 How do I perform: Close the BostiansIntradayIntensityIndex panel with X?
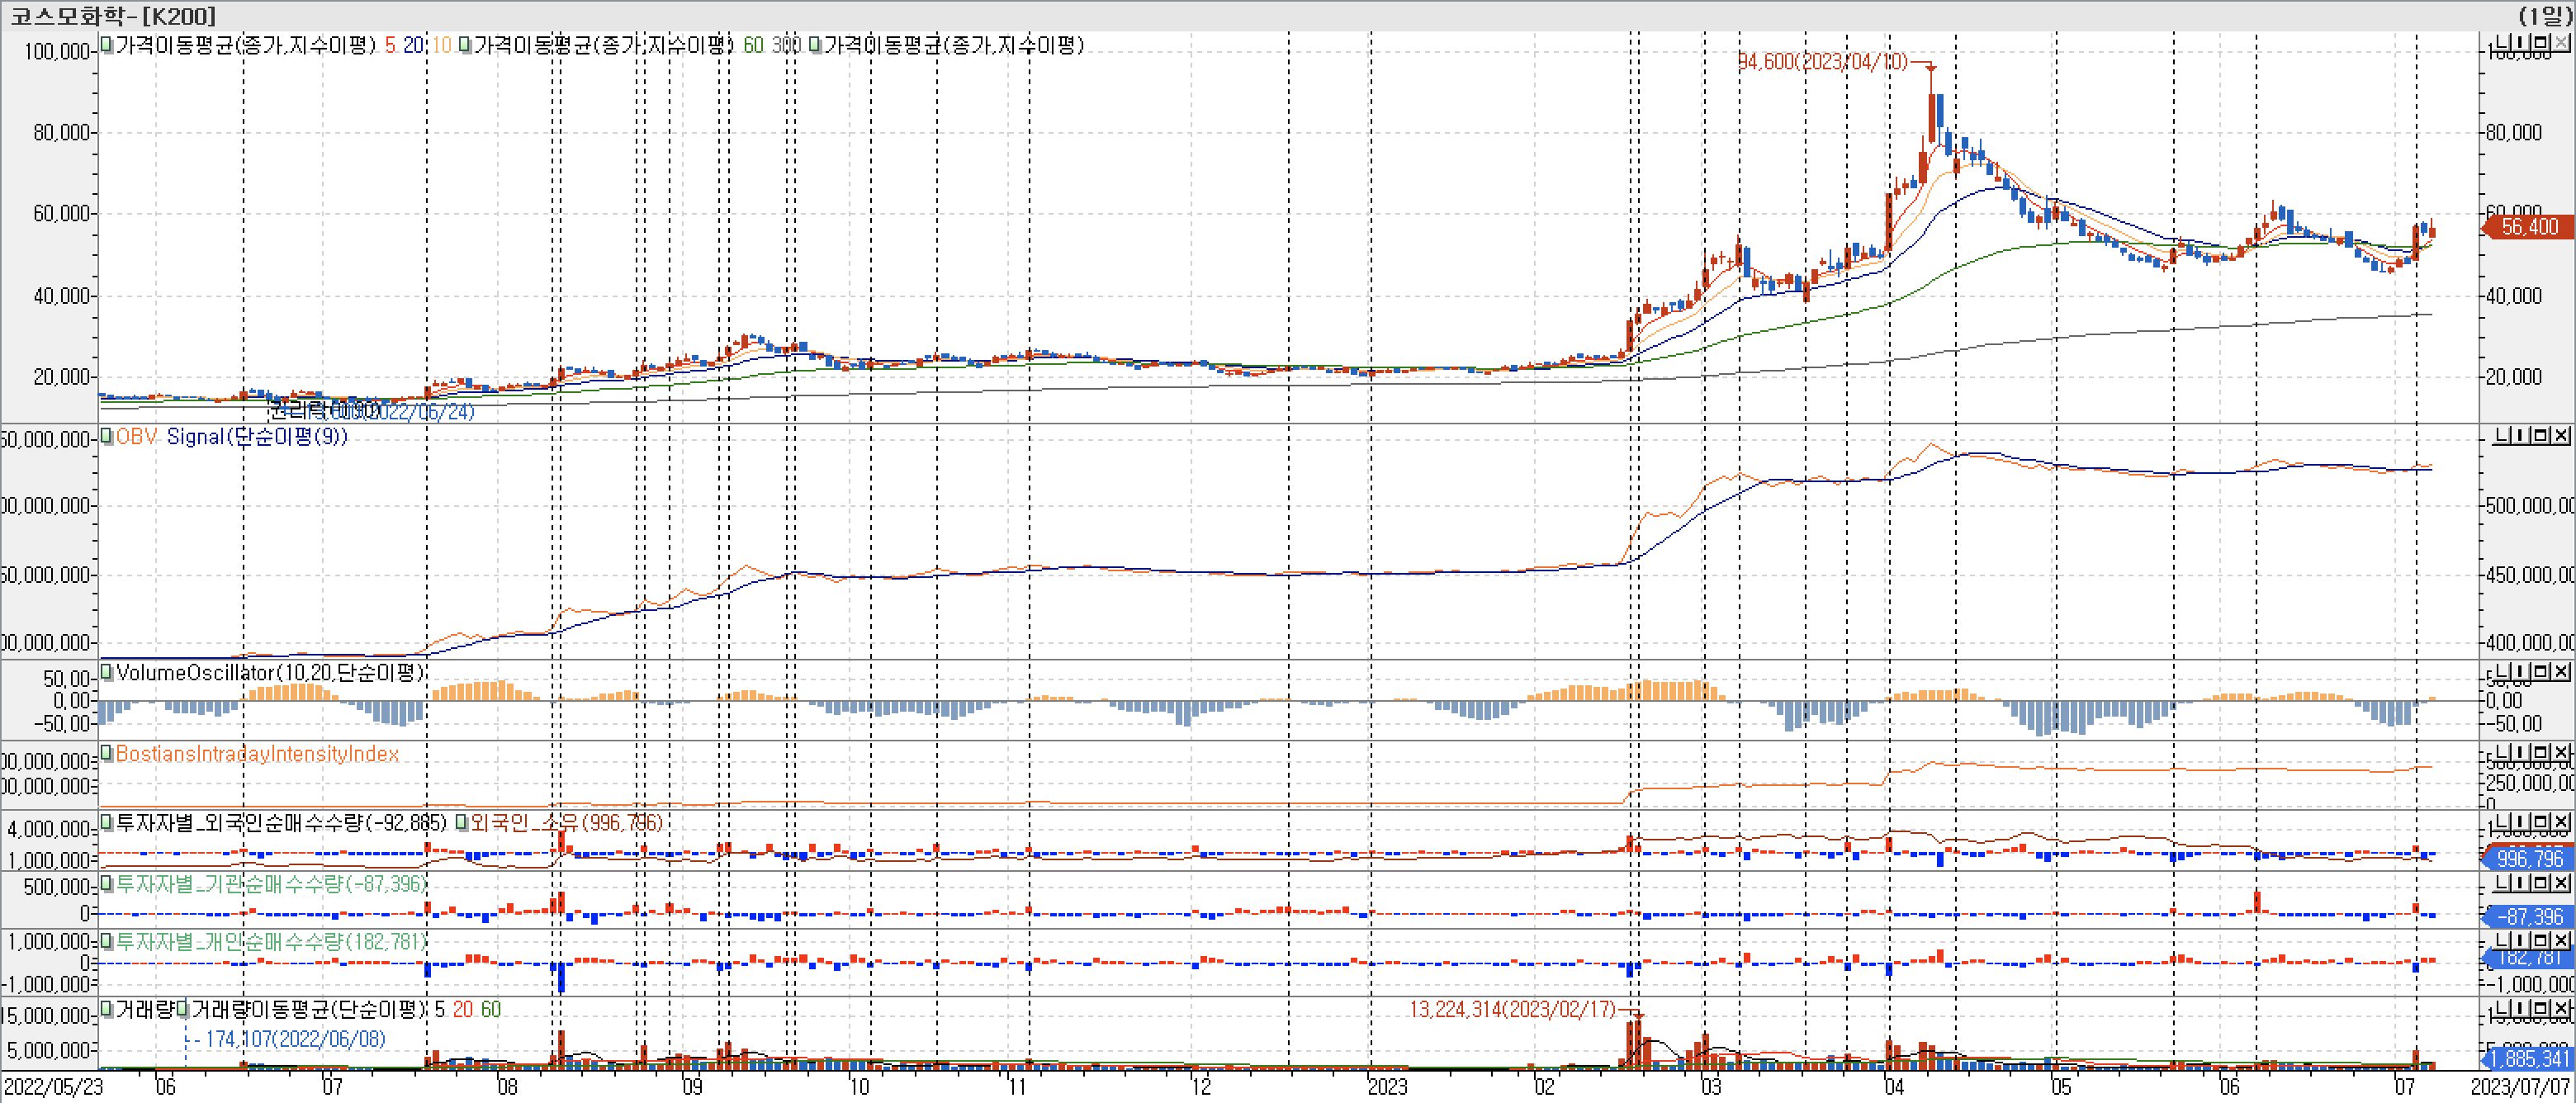click(2561, 752)
